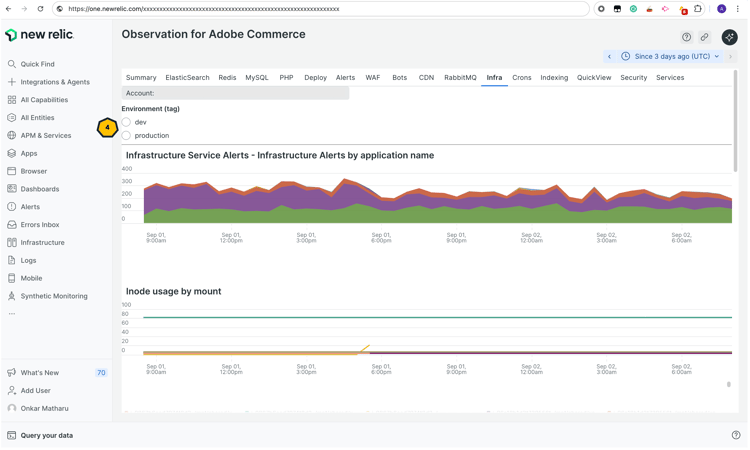Open the New Relic AI assistant sparkle icon
The image size is (750, 450).
click(729, 37)
